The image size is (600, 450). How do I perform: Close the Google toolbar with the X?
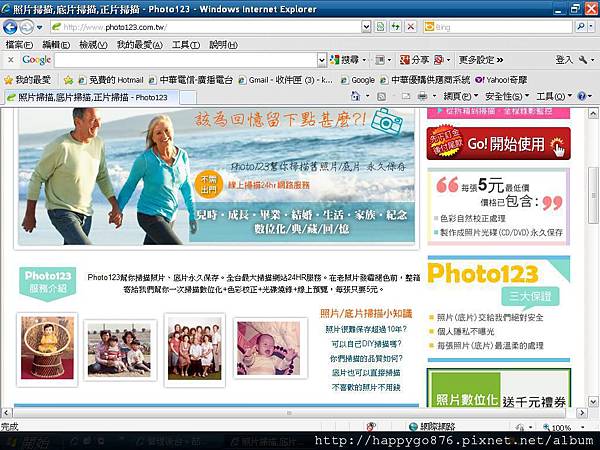coord(11,60)
